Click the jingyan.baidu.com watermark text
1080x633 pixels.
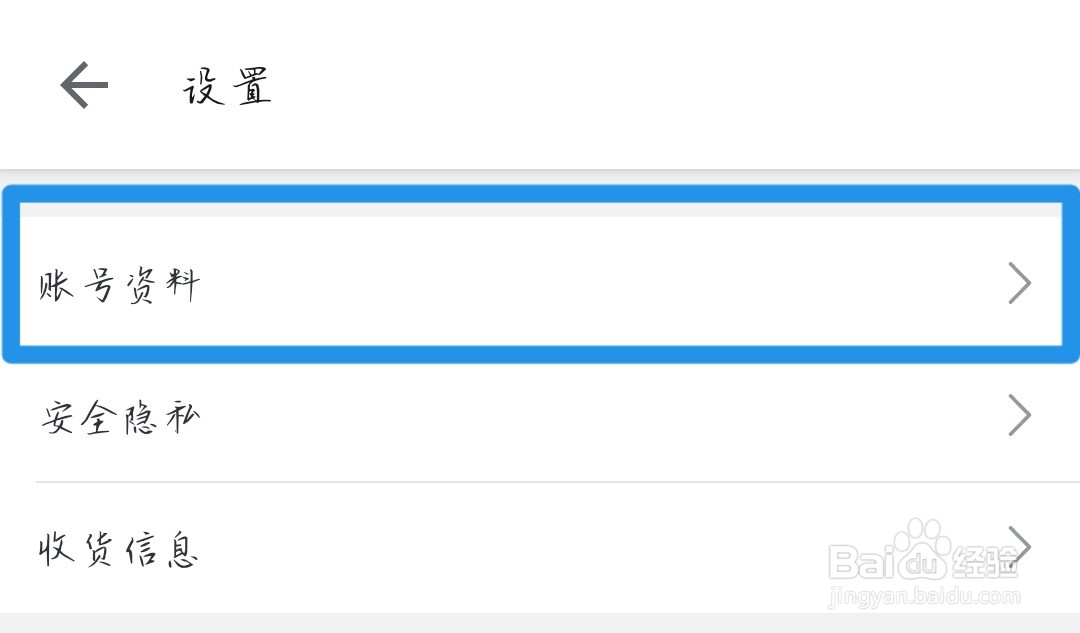coord(924,597)
